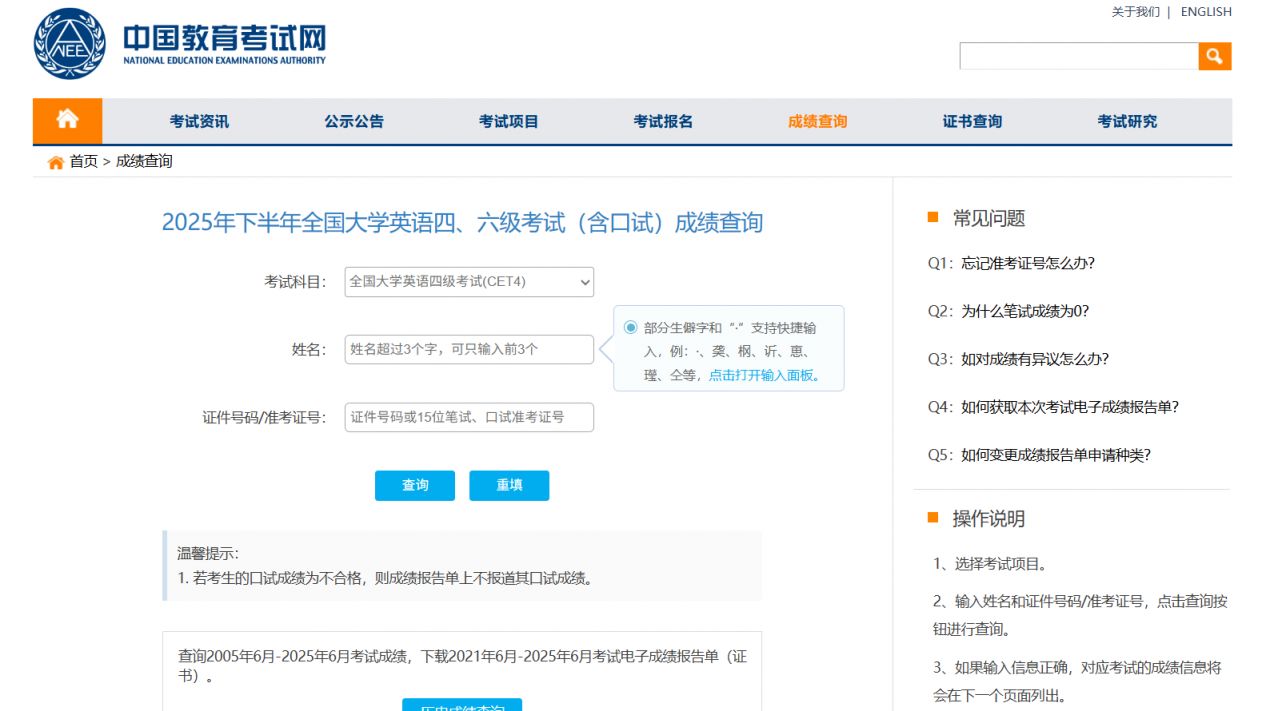The height and width of the screenshot is (711, 1286).
Task: Open the 考试报名 menu
Action: tap(663, 121)
